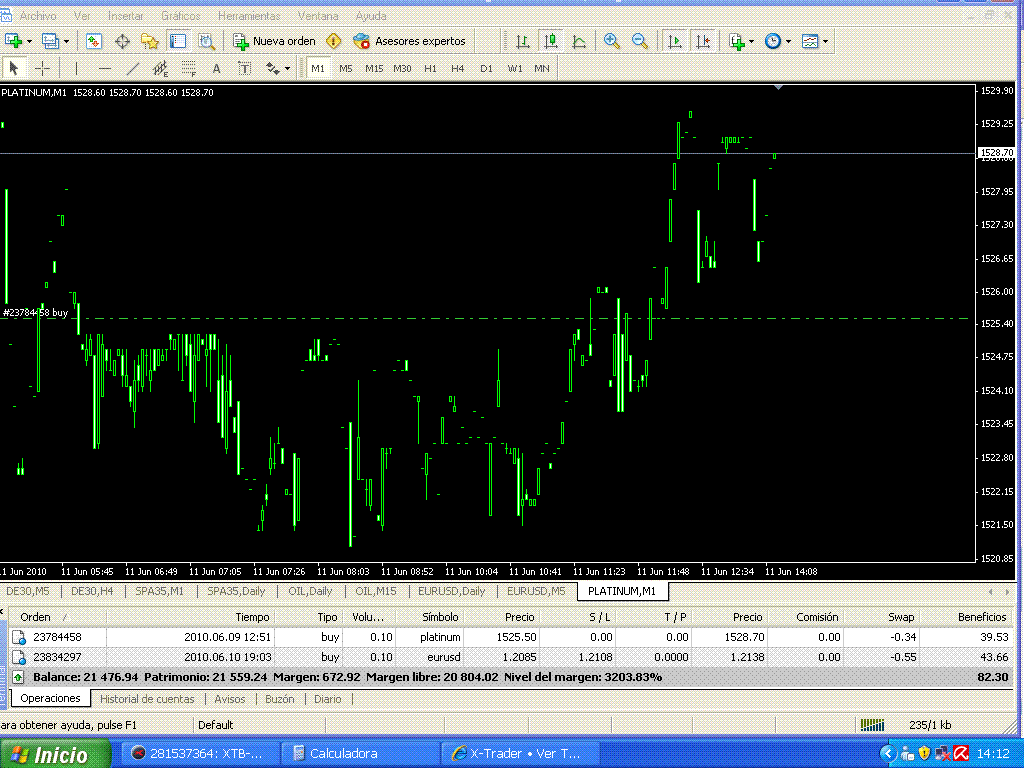Screen dimensions: 1024x768
Task: Click the Zoom Out magnifier icon
Action: click(x=639, y=41)
